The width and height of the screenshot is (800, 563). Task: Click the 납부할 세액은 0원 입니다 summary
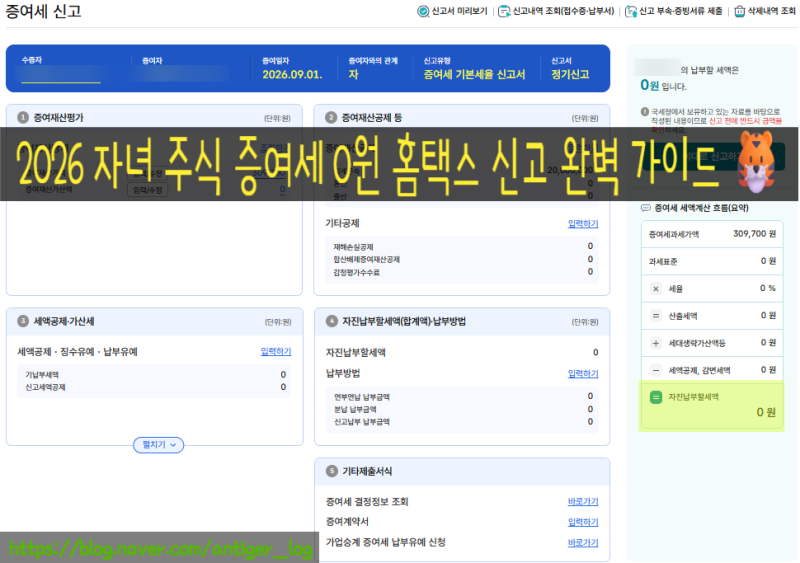[x=689, y=78]
